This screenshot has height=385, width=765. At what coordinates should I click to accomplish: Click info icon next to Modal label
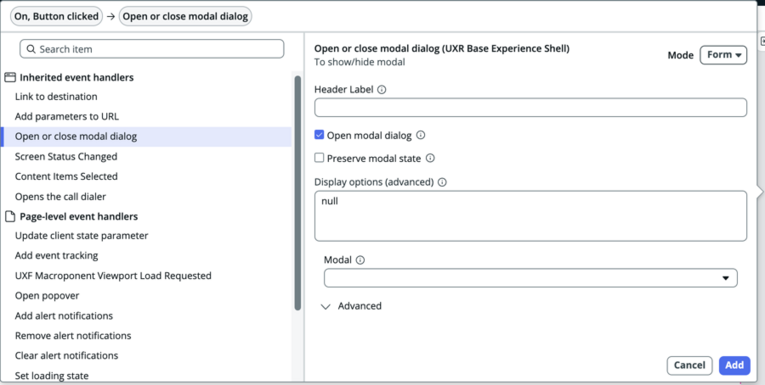pyautogui.click(x=360, y=260)
